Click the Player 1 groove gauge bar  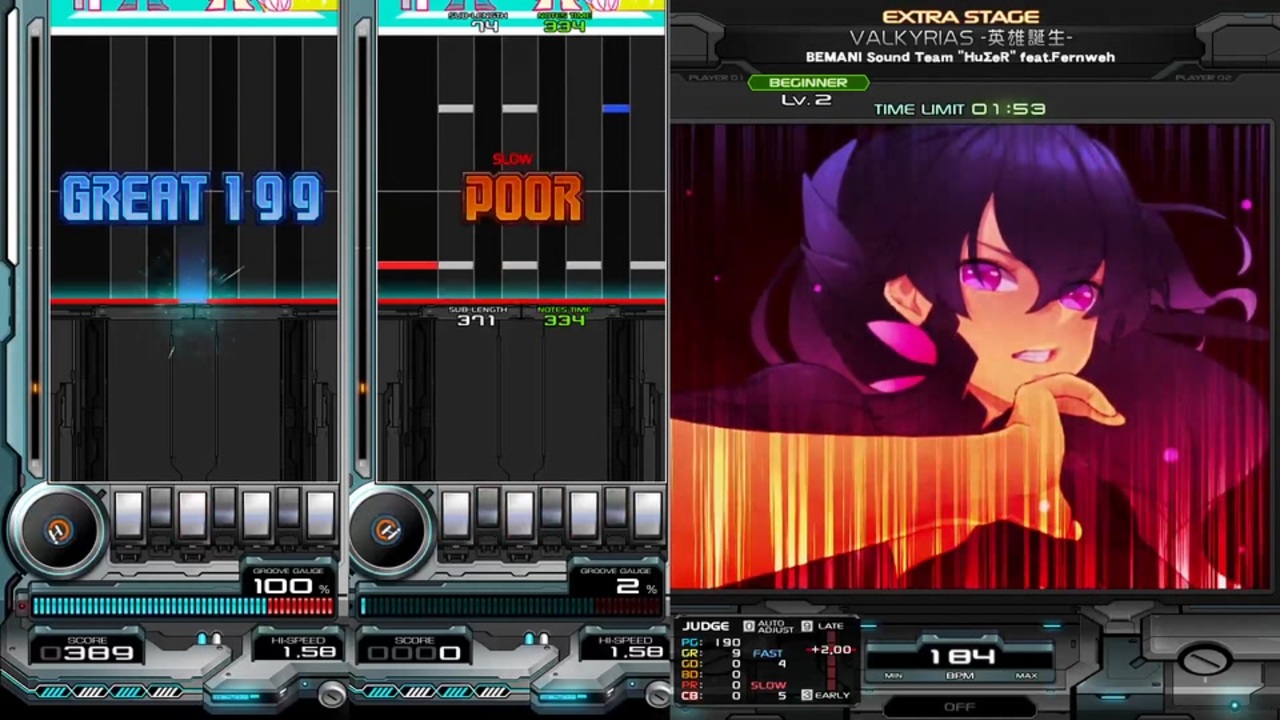click(183, 606)
